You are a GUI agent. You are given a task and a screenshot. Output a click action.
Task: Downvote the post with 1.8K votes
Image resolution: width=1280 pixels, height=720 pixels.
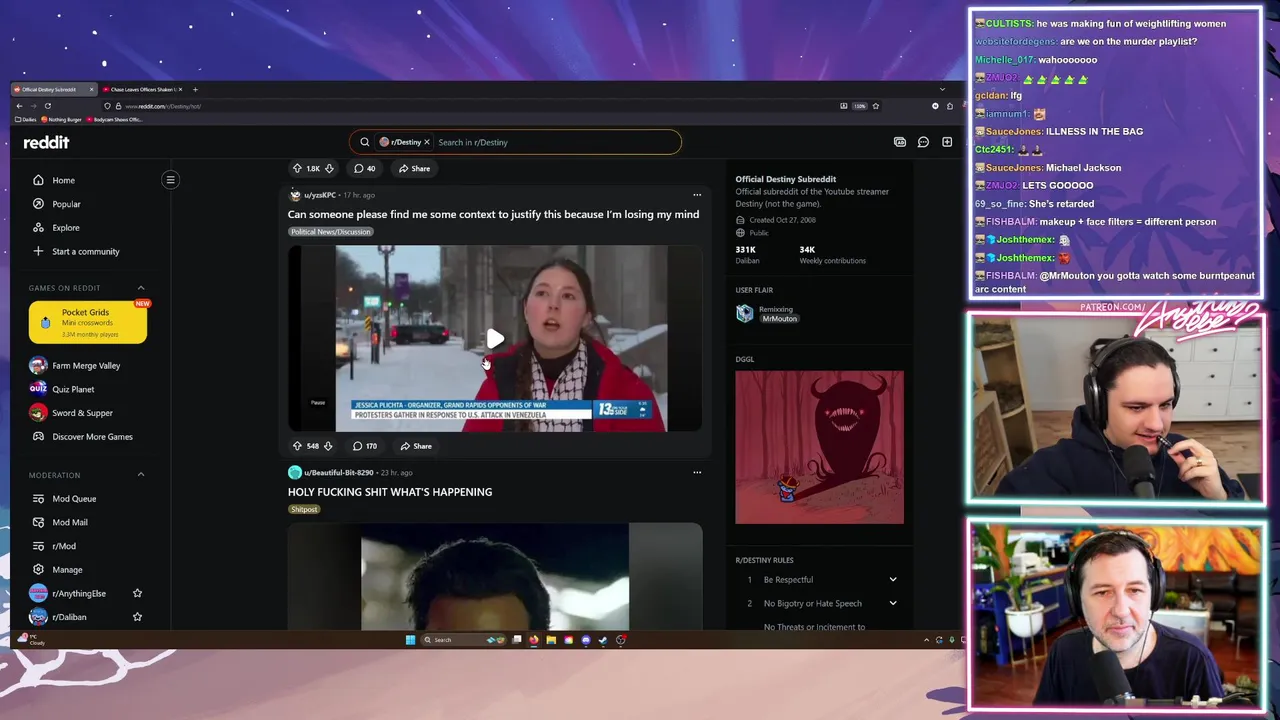(329, 168)
